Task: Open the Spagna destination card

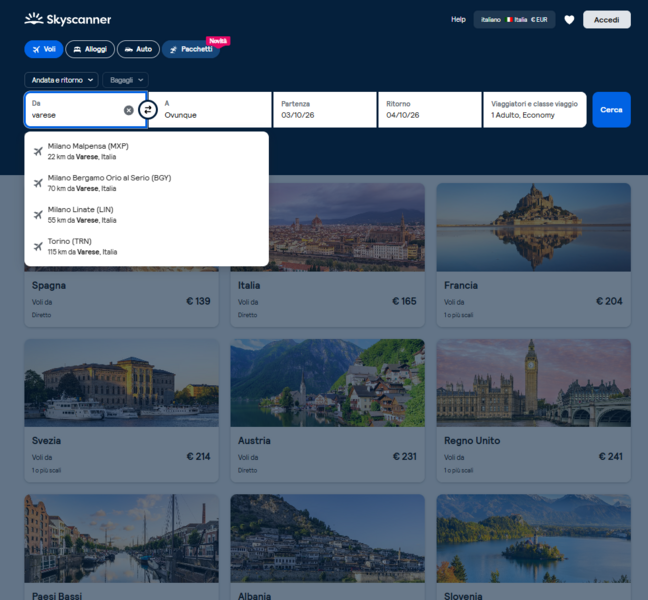Action: pos(122,298)
